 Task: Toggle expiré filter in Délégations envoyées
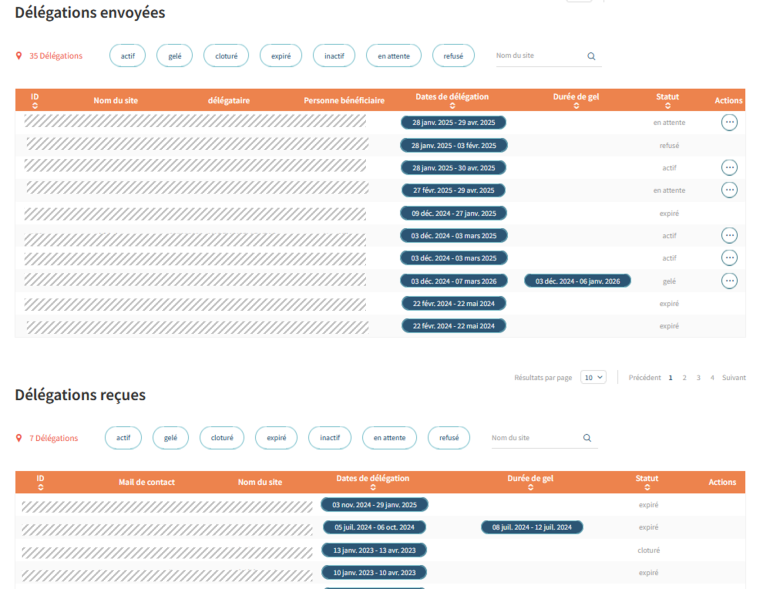(281, 56)
